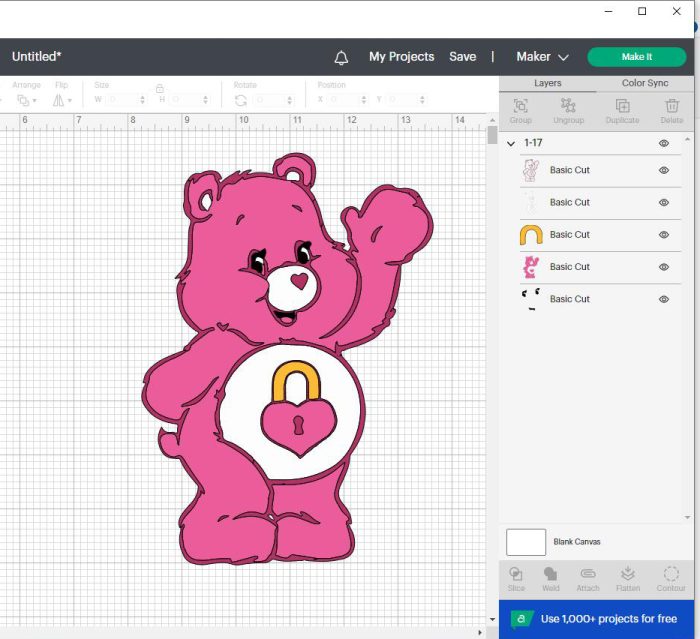The width and height of the screenshot is (700, 639).
Task: Adjust the Y position stepper arrows
Action: (x=422, y=100)
